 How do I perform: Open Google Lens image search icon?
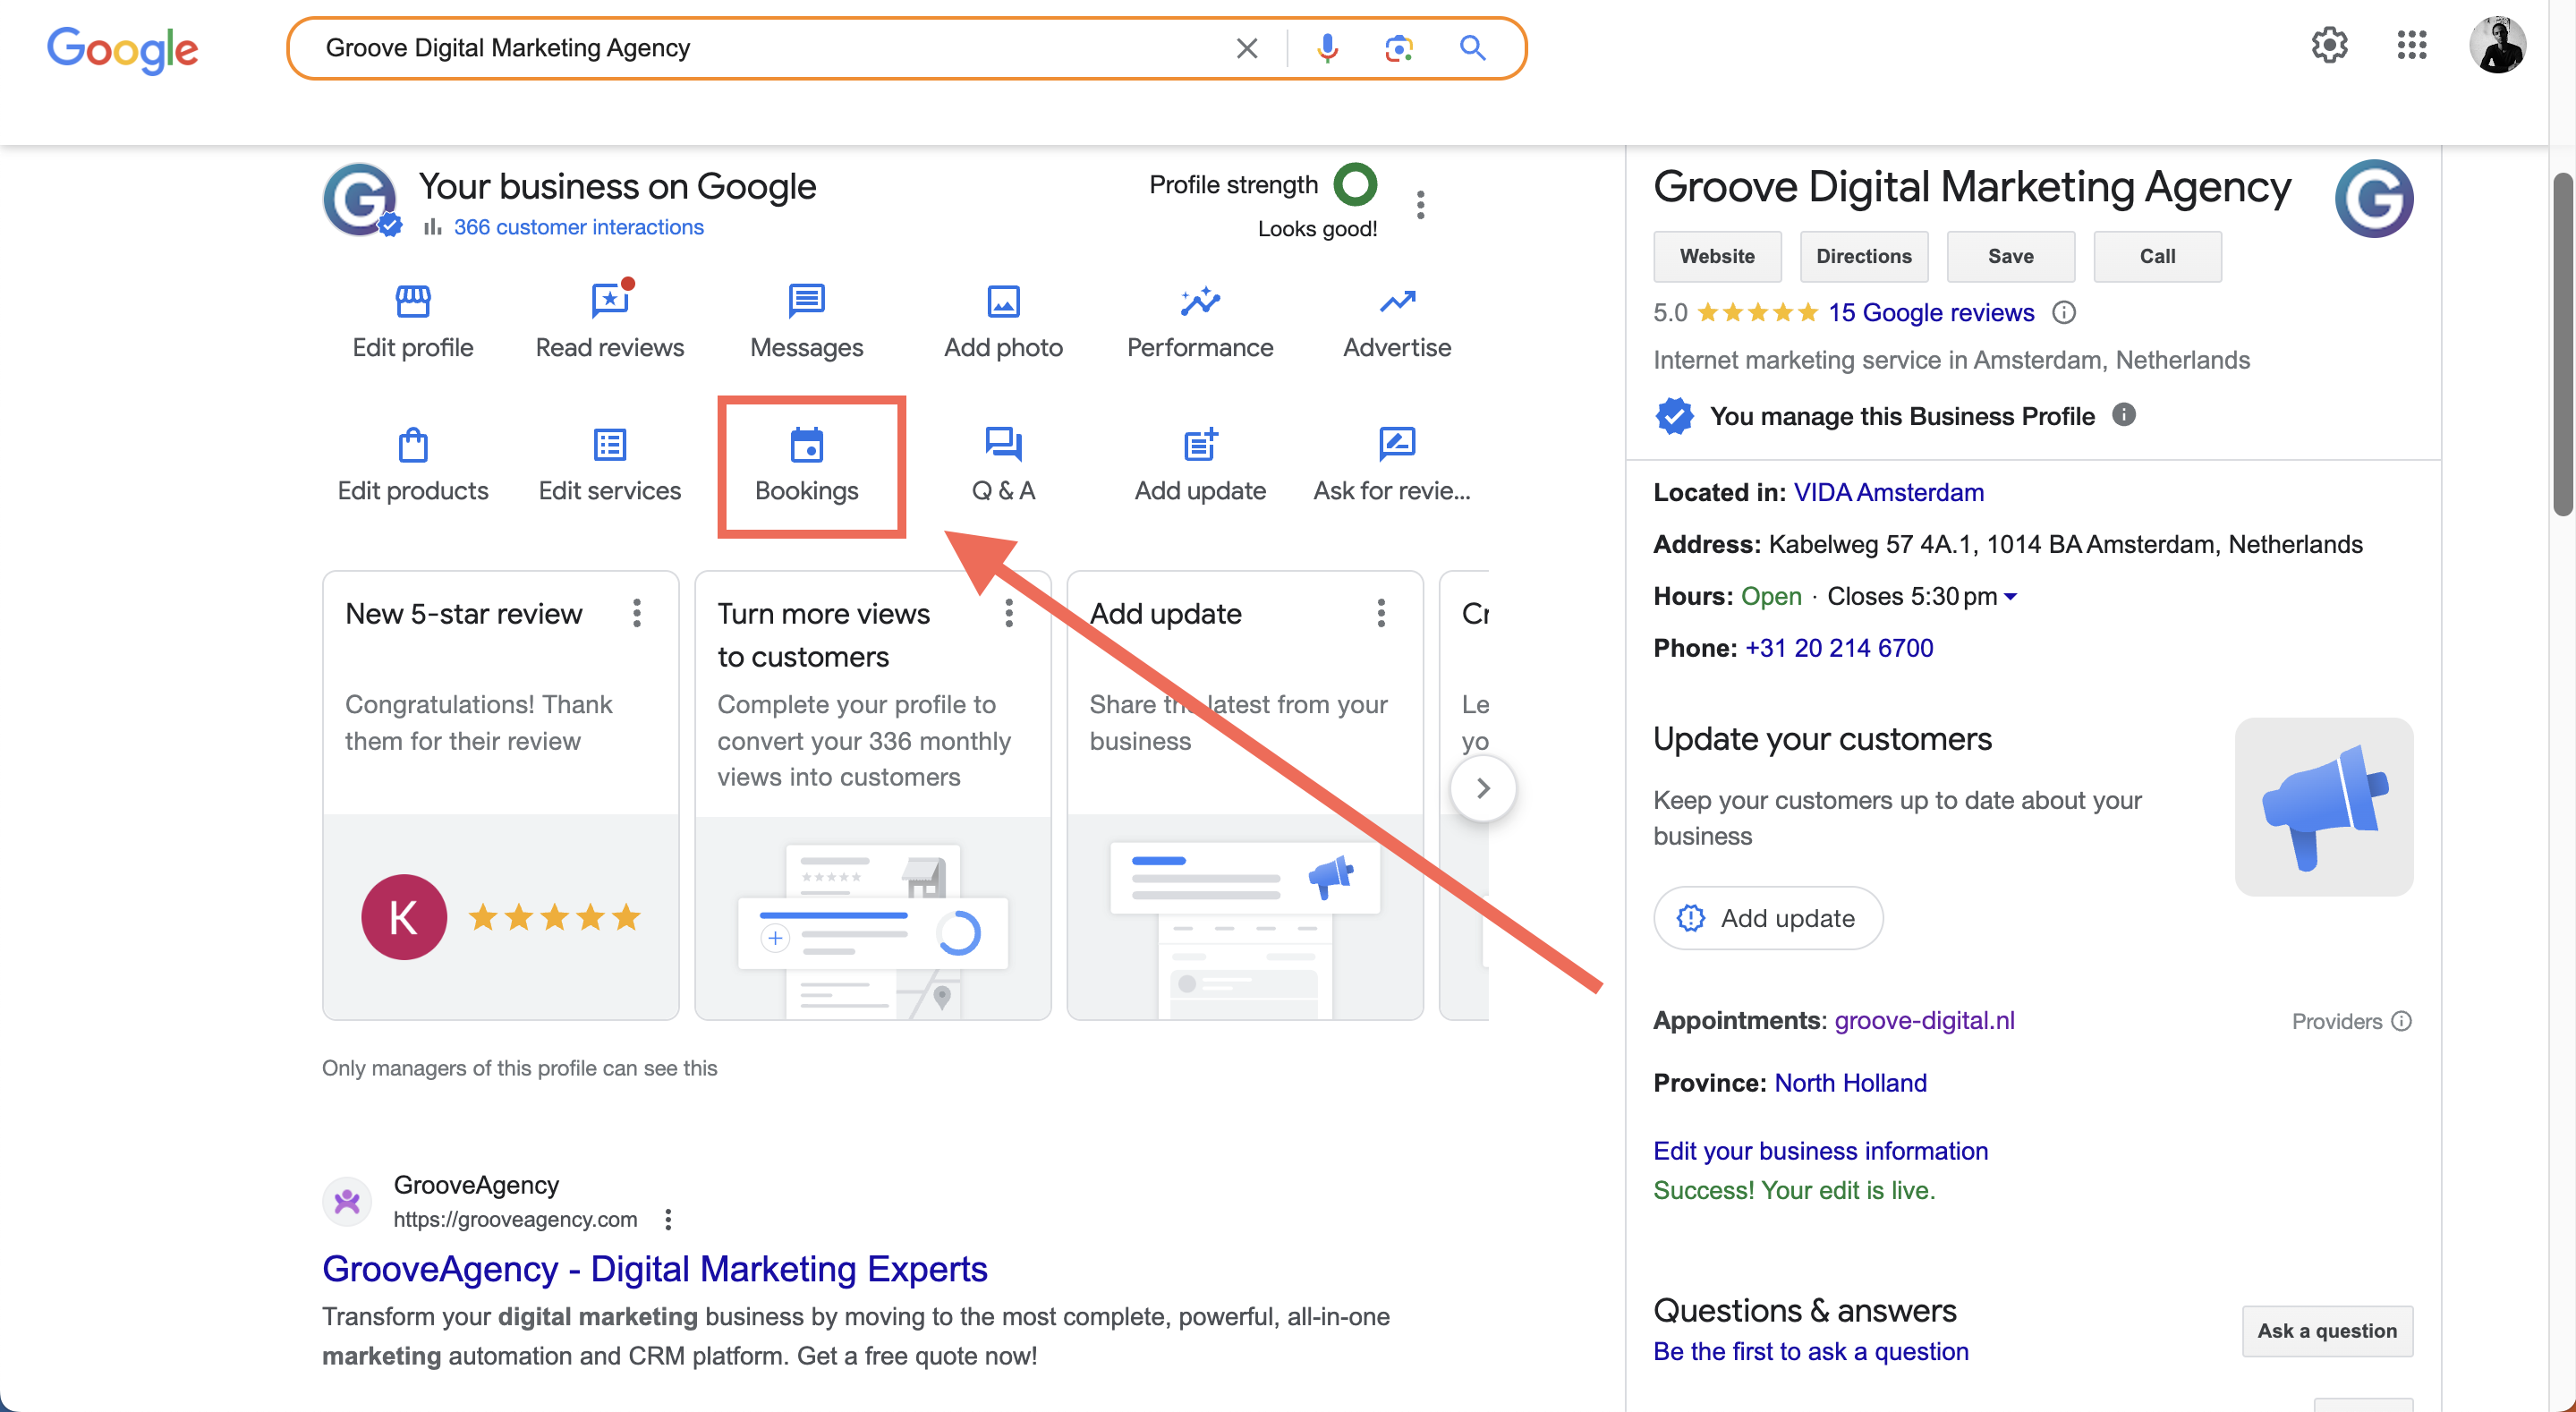tap(1399, 48)
